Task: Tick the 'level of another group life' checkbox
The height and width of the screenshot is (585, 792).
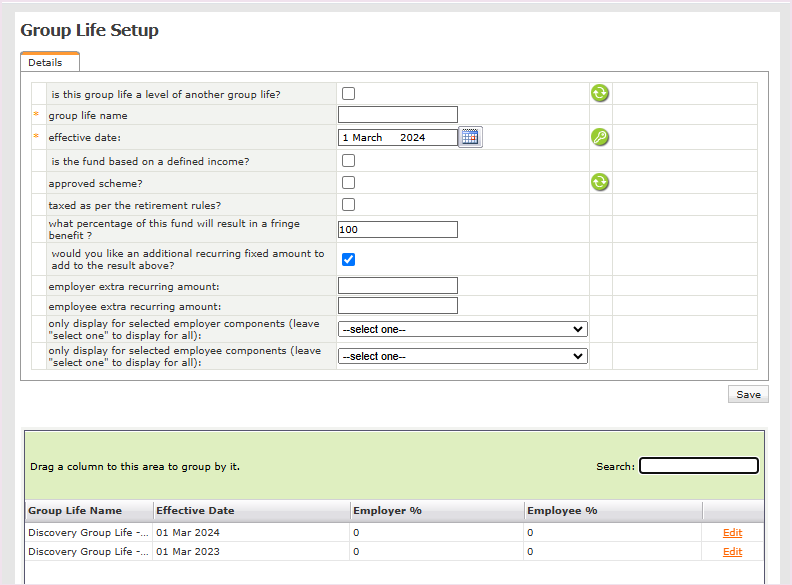Action: pos(349,94)
